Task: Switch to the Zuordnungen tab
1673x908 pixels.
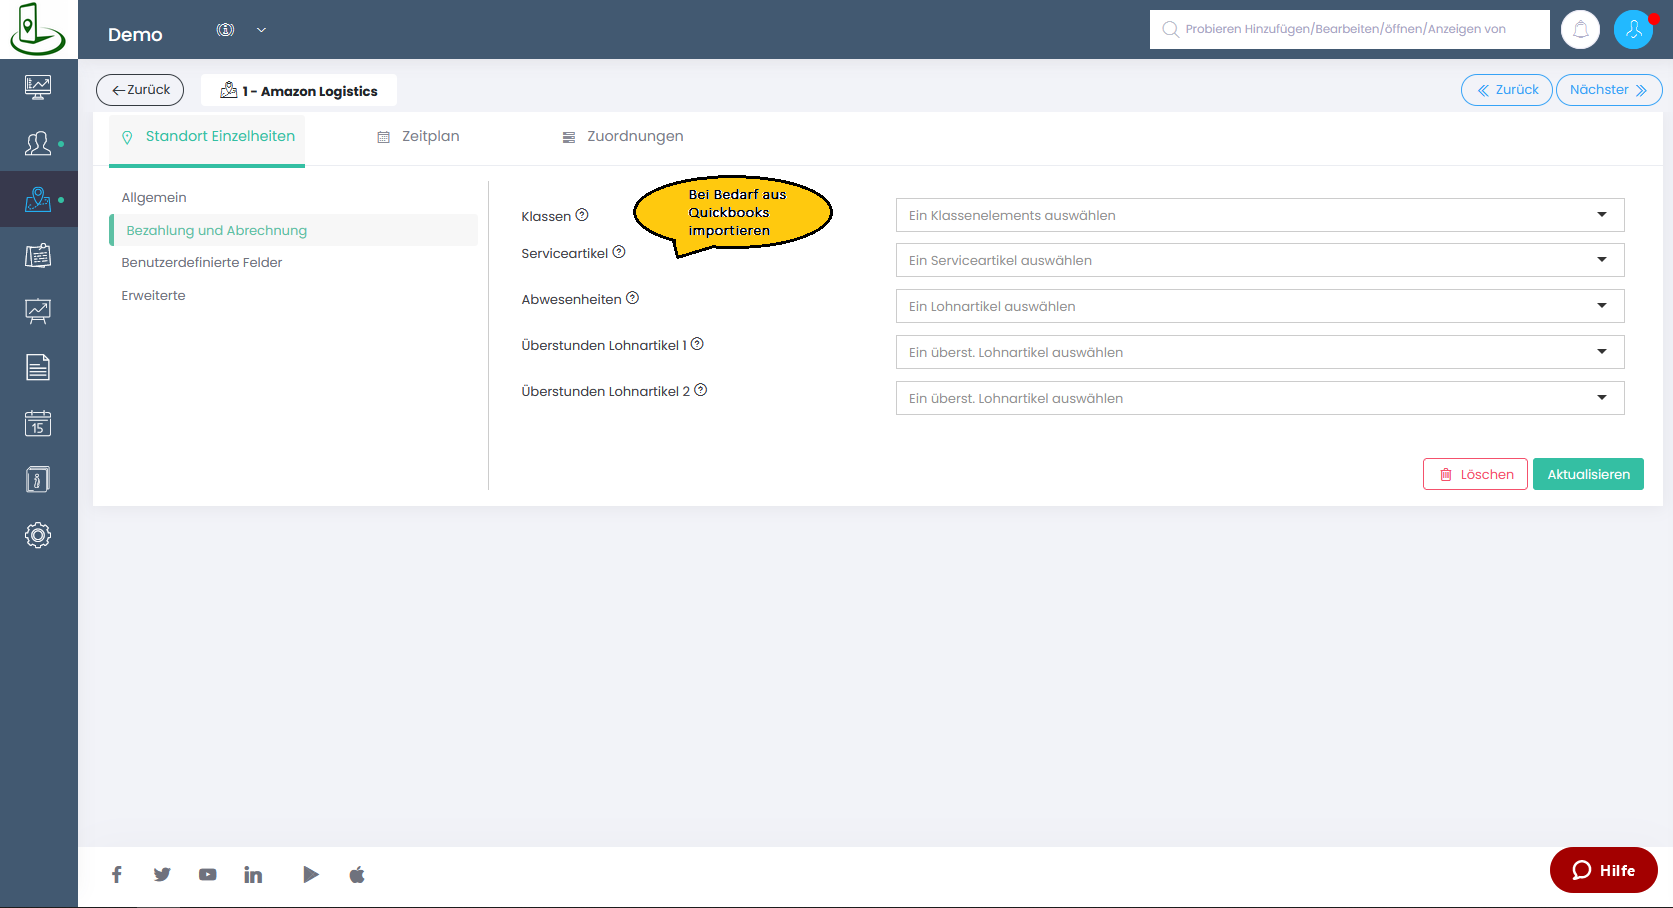Action: [623, 137]
